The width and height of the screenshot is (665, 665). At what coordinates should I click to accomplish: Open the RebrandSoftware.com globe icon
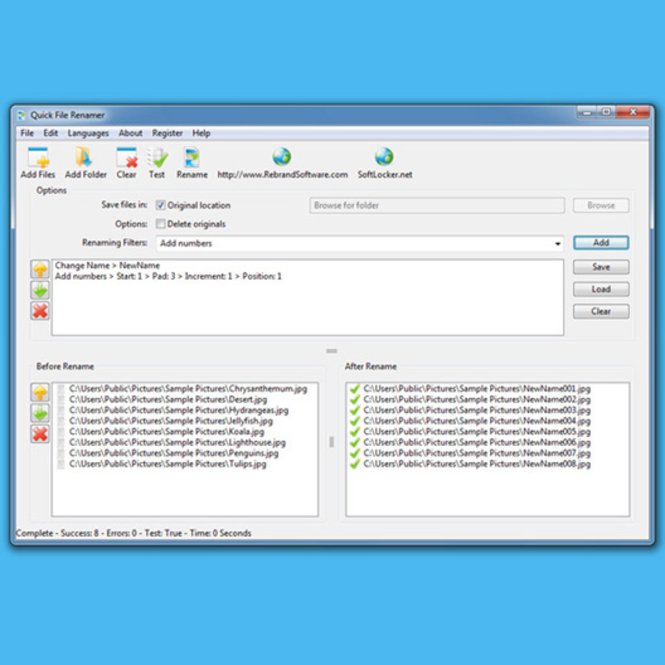282,157
